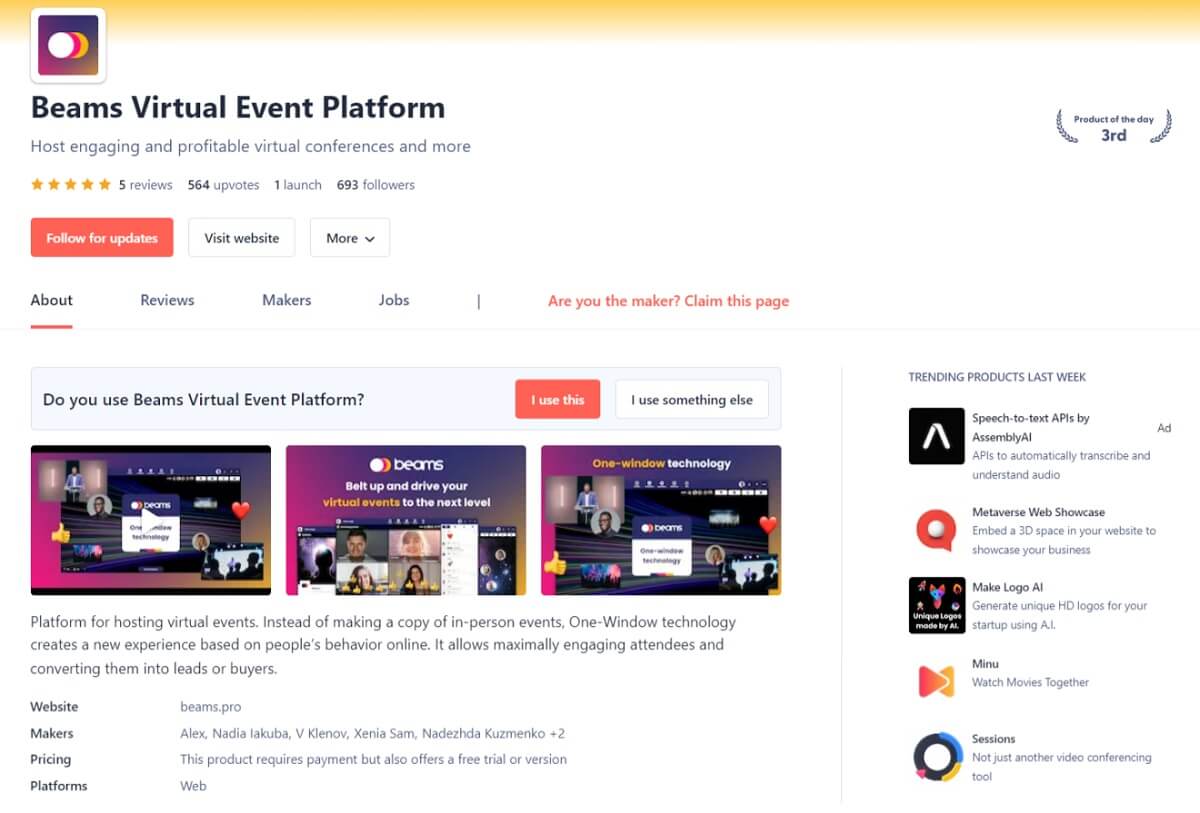This screenshot has height=813, width=1200.
Task: Click the Sessions video conferencing icon
Action: (x=936, y=757)
